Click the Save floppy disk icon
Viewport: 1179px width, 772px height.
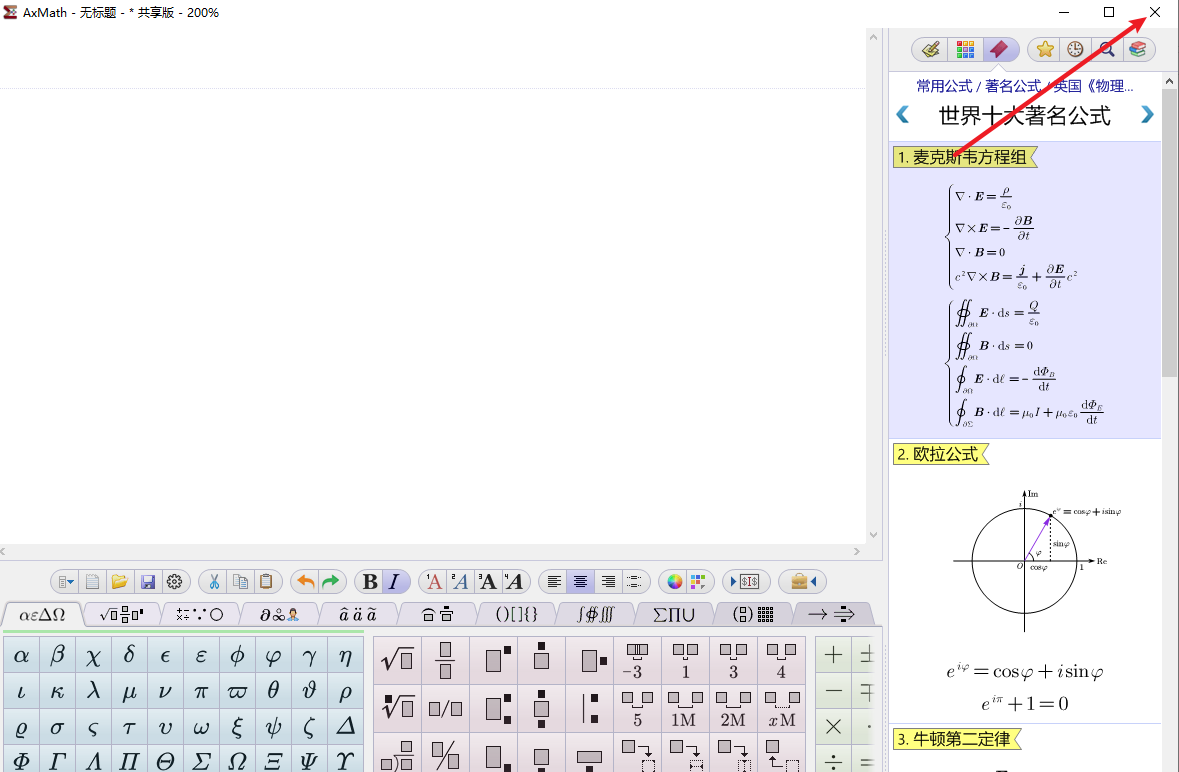(x=148, y=582)
